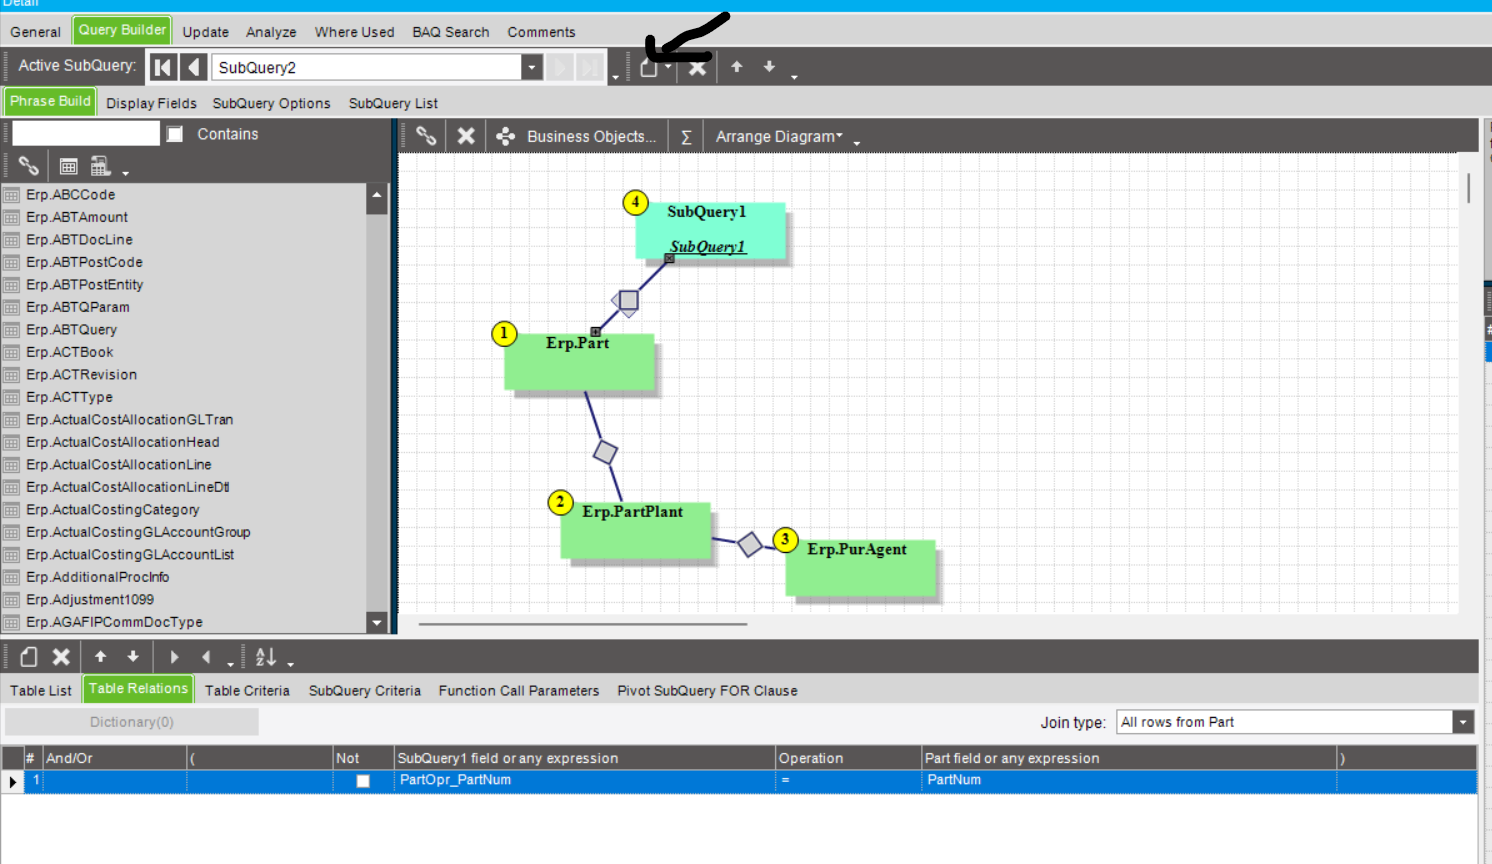1492x864 pixels.
Task: Delete the active subquery
Action: pyautogui.click(x=698, y=67)
